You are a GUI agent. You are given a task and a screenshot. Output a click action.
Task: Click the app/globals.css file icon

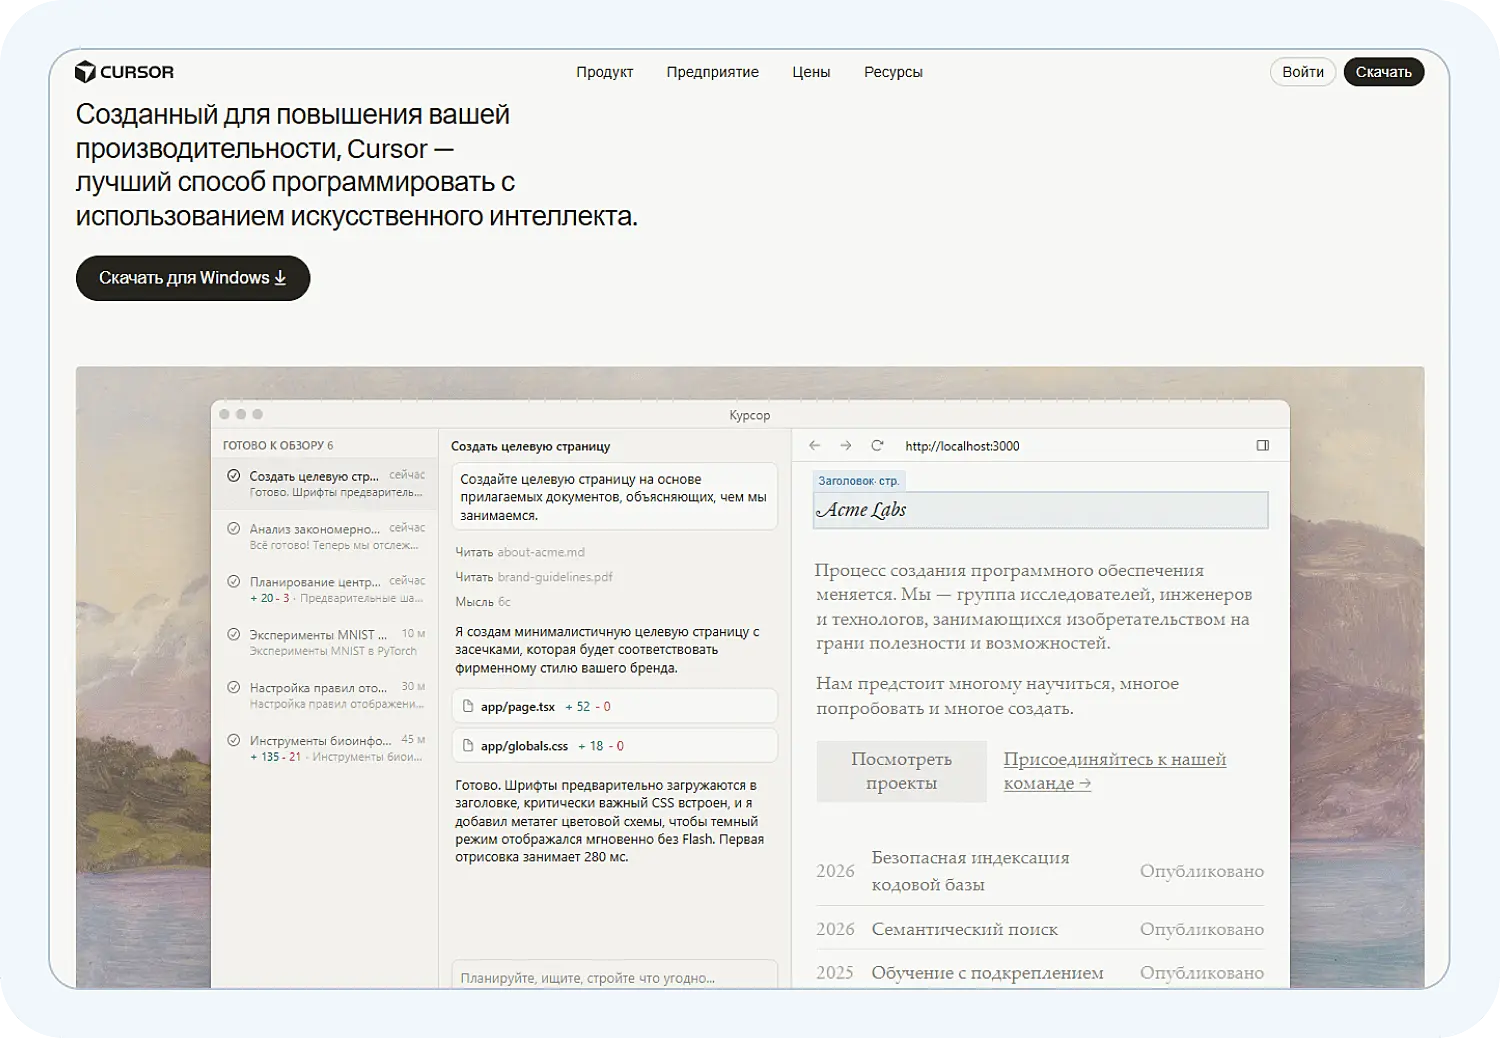(467, 746)
